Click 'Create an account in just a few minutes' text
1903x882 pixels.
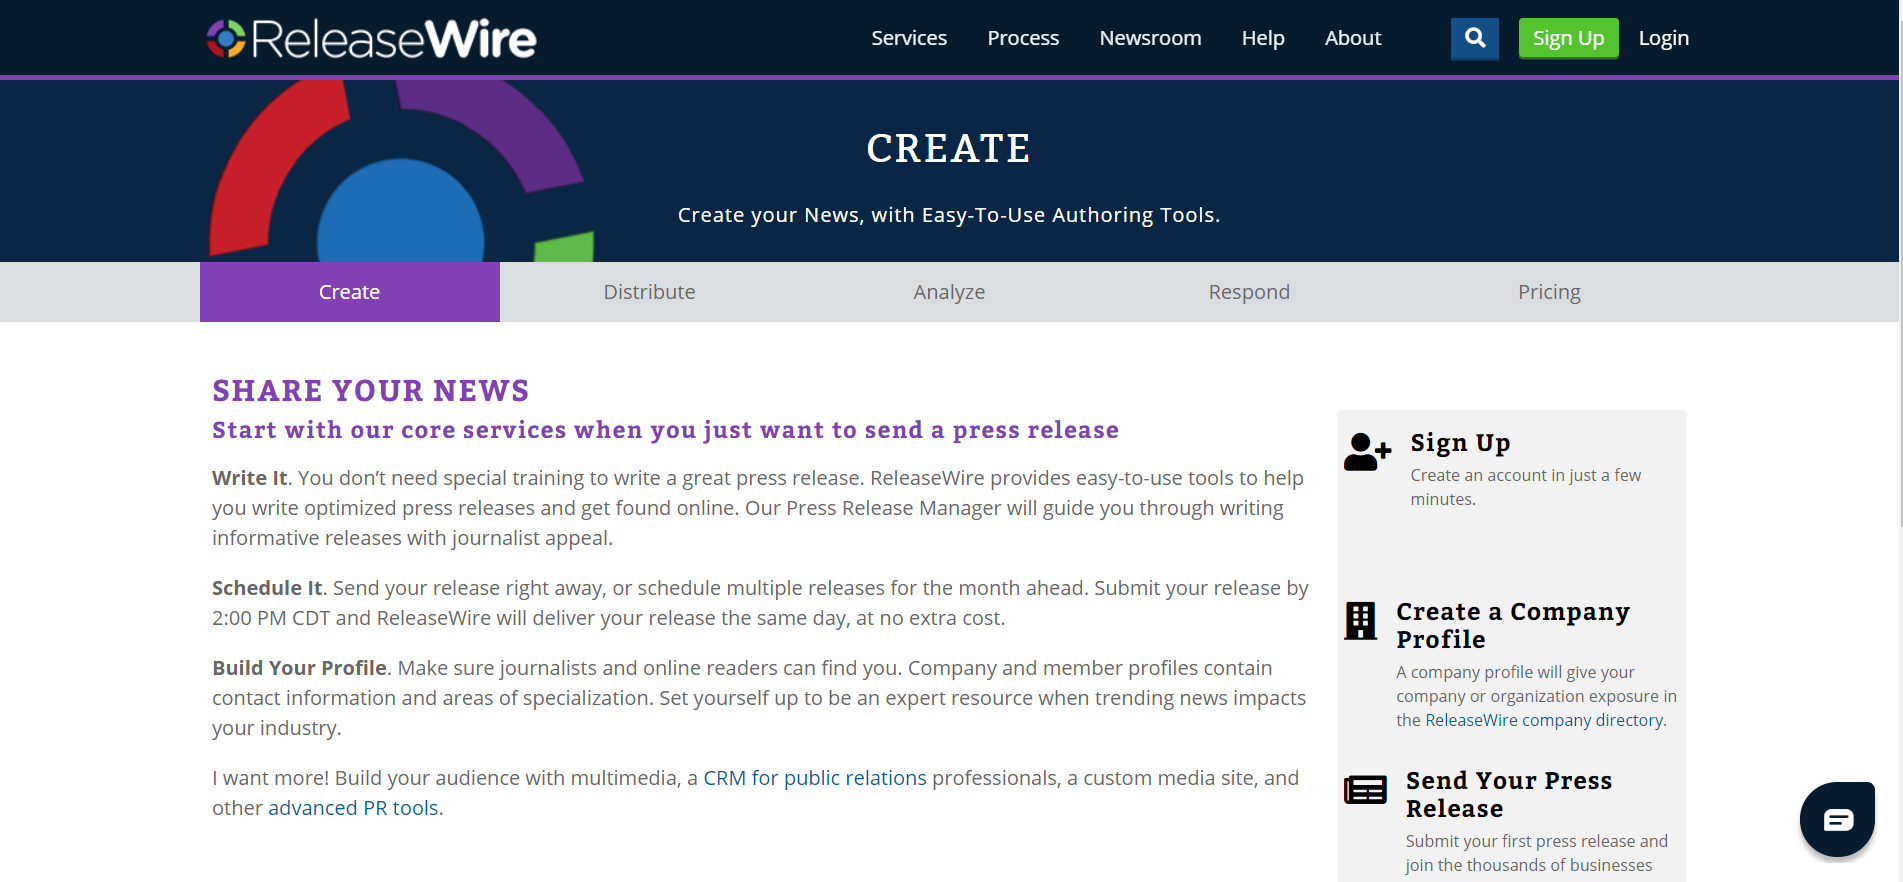1525,487
